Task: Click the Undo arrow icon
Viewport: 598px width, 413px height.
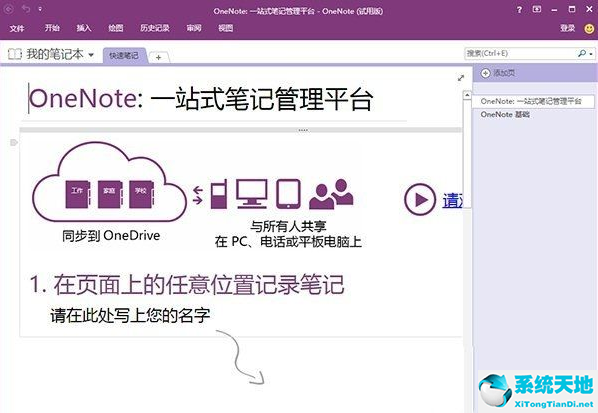Action: [26, 9]
